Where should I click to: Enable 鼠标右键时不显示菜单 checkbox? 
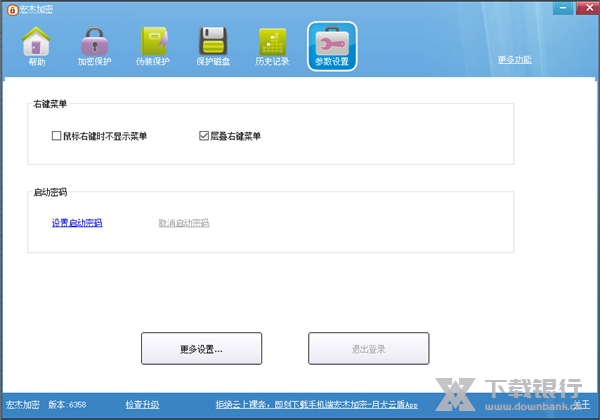56,136
